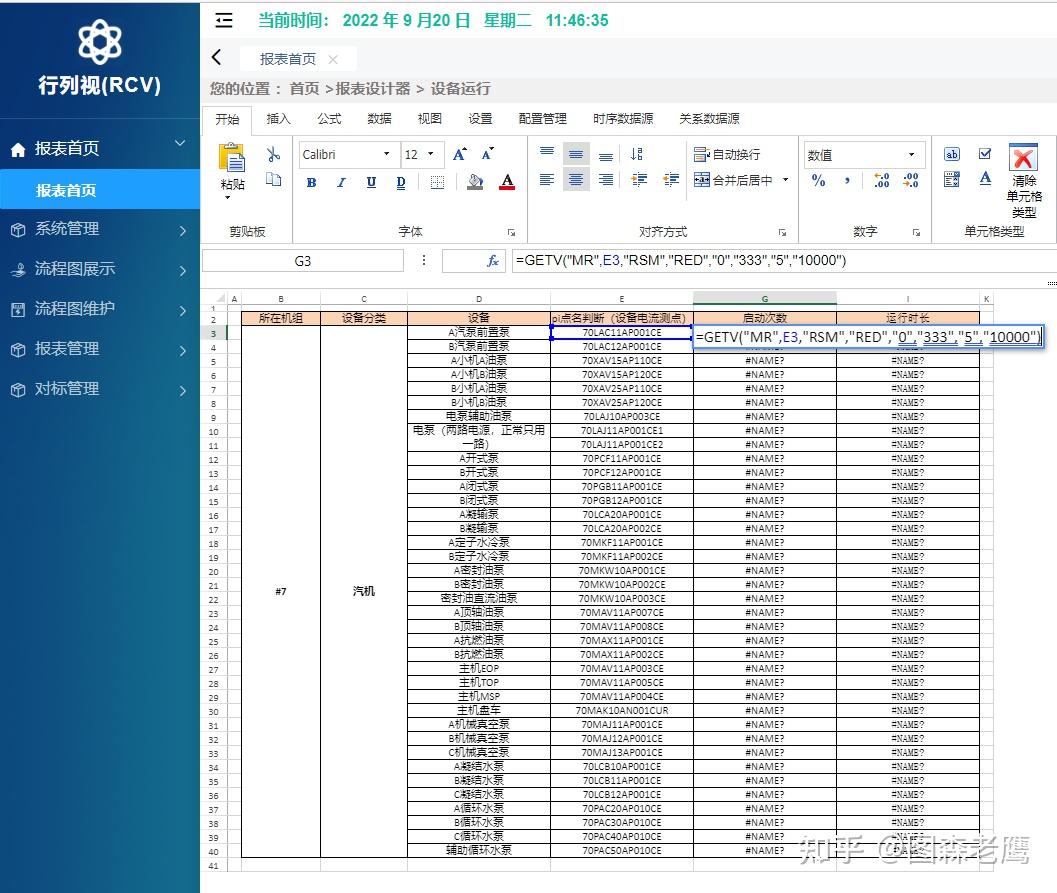Open the 配置管理 ribbon tab
Viewport: 1057px width, 893px height.
543,119
